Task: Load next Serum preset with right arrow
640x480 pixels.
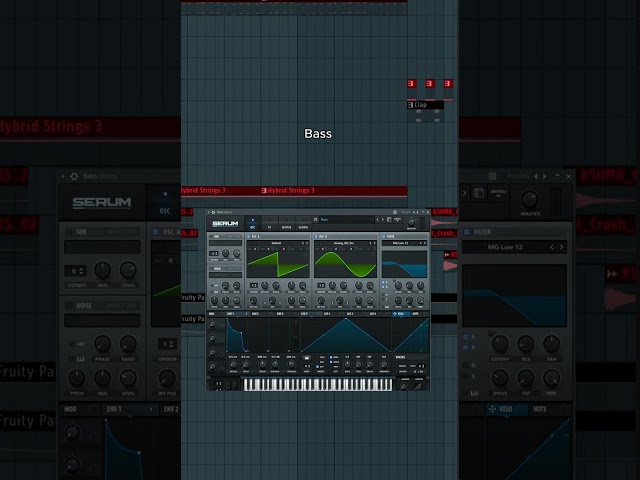Action: pyautogui.click(x=383, y=219)
